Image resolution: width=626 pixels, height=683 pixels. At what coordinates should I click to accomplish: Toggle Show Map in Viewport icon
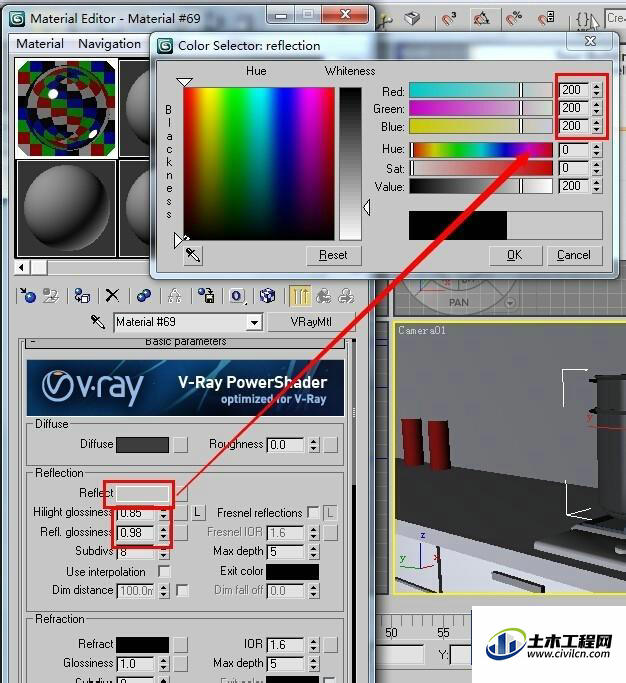click(x=267, y=296)
